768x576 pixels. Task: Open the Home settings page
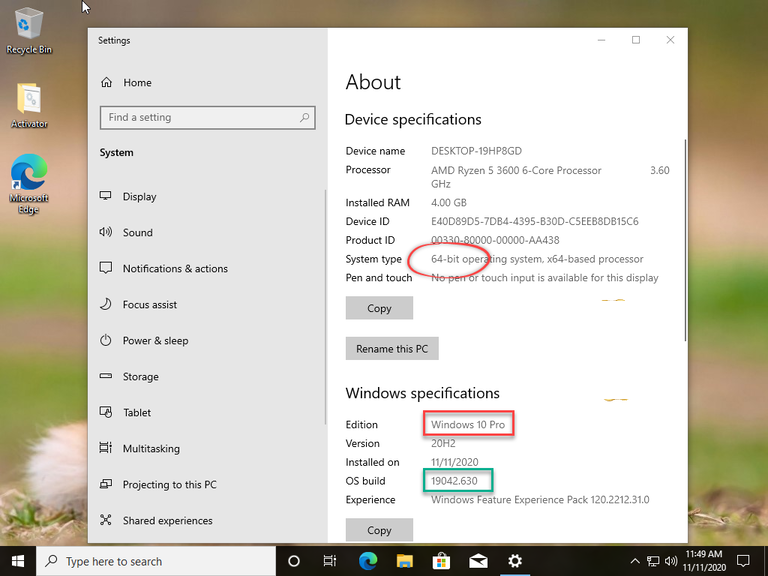coord(126,82)
